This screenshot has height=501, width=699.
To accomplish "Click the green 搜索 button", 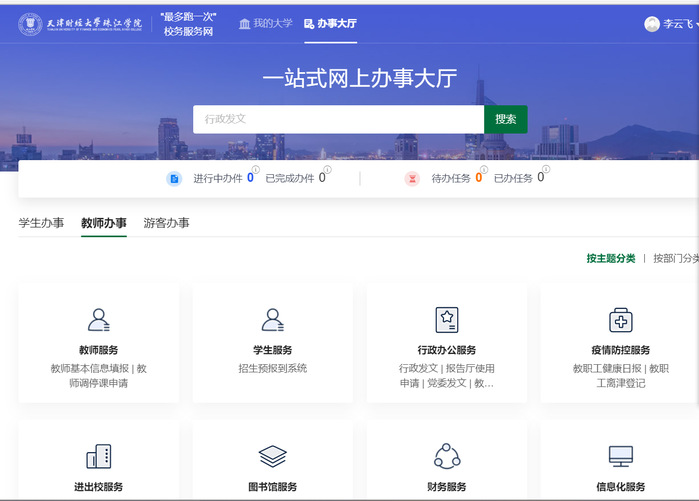I will [x=505, y=119].
